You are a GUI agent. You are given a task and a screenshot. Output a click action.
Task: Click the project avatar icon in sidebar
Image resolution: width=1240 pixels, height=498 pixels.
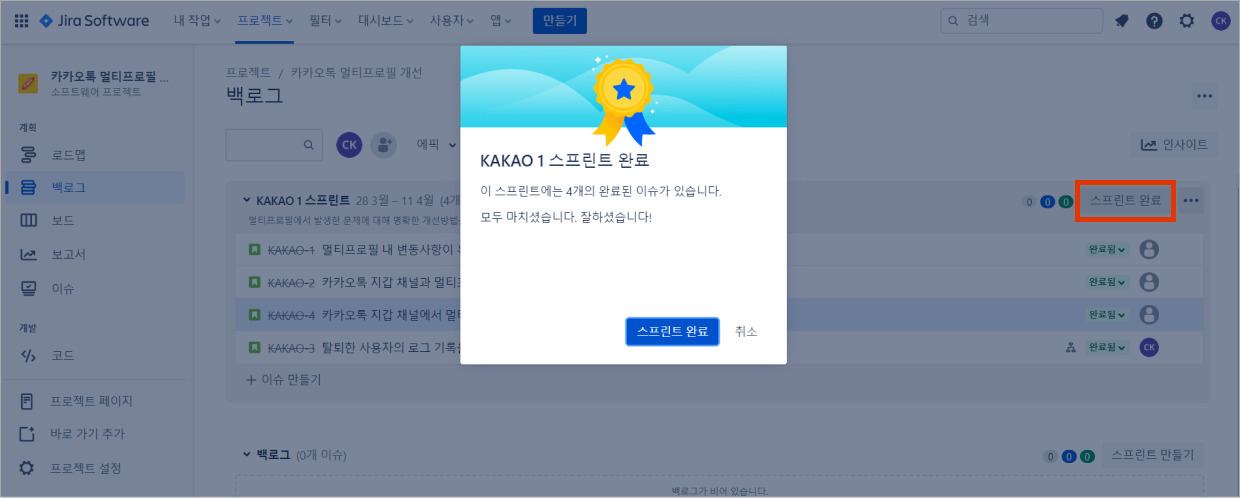(29, 83)
